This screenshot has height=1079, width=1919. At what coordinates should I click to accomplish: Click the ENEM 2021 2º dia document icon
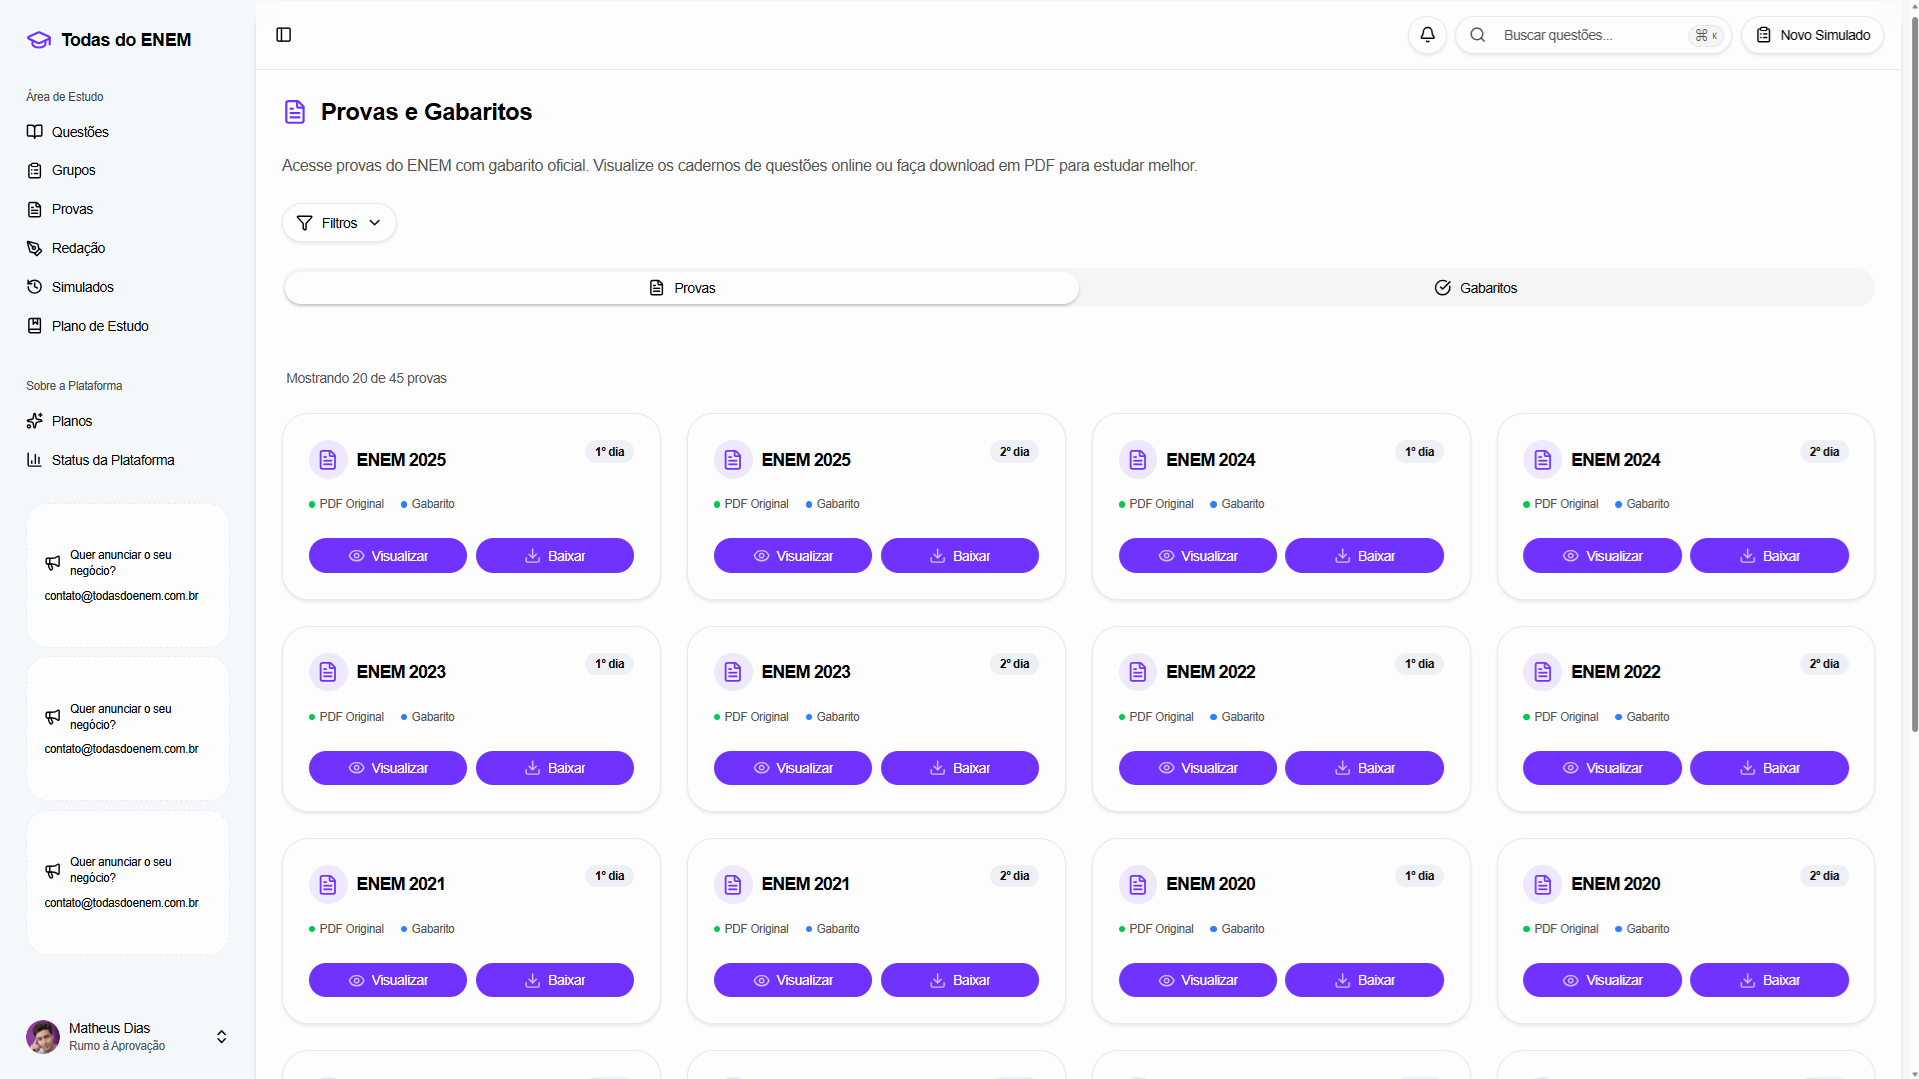(x=733, y=884)
